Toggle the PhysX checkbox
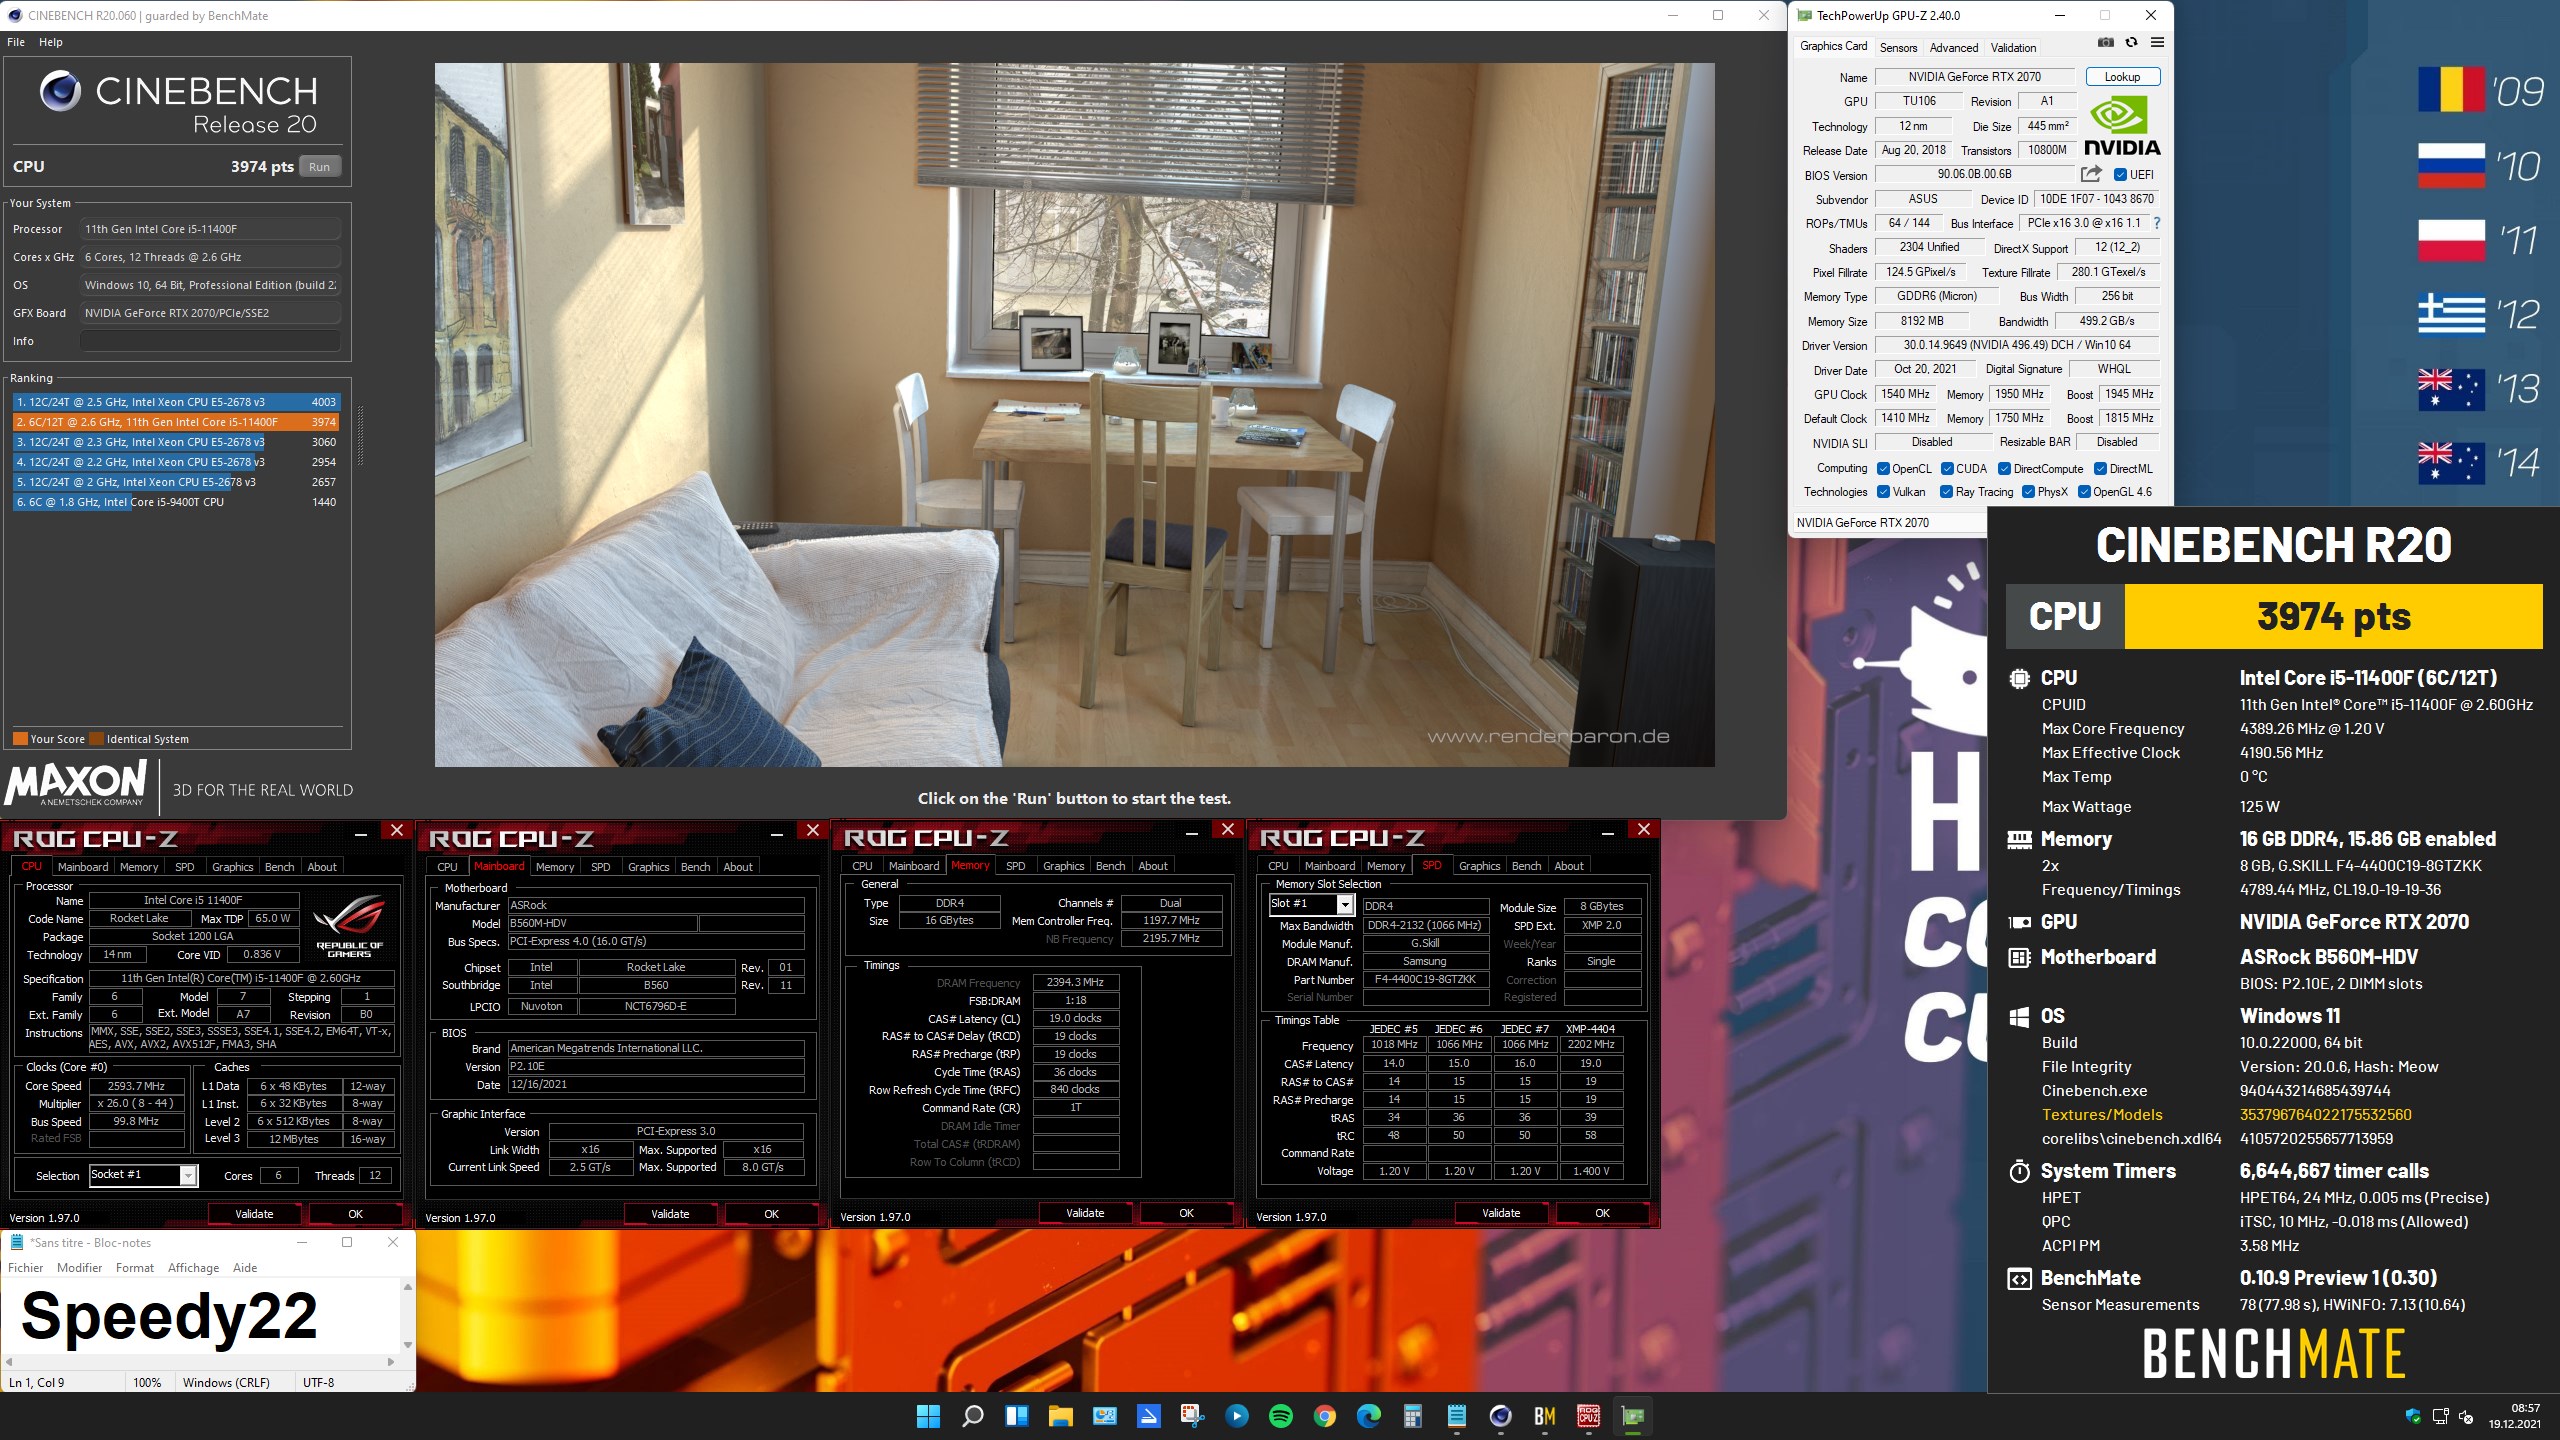This screenshot has width=2560, height=1440. pyautogui.click(x=2029, y=492)
